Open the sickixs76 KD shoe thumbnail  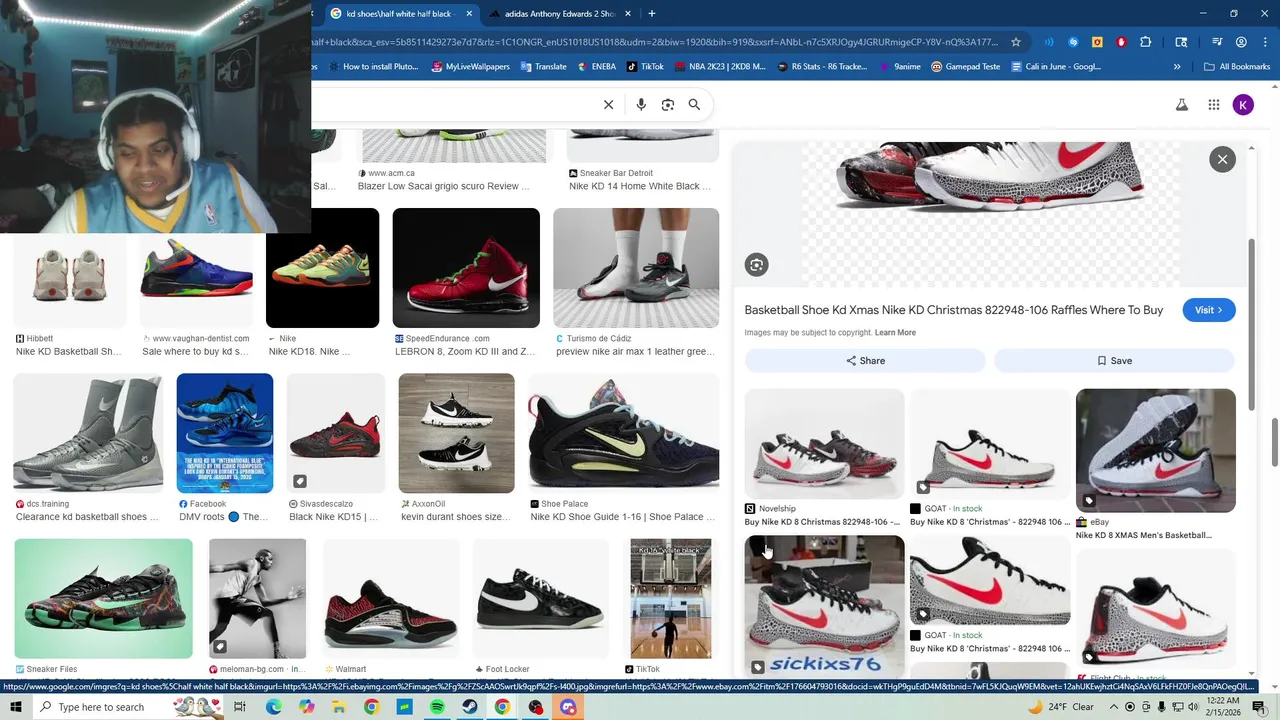(824, 606)
